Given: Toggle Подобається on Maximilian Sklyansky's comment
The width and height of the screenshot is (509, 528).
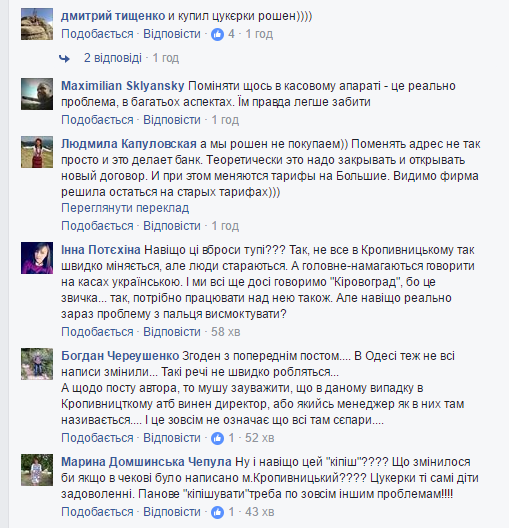Looking at the screenshot, I should (97, 120).
